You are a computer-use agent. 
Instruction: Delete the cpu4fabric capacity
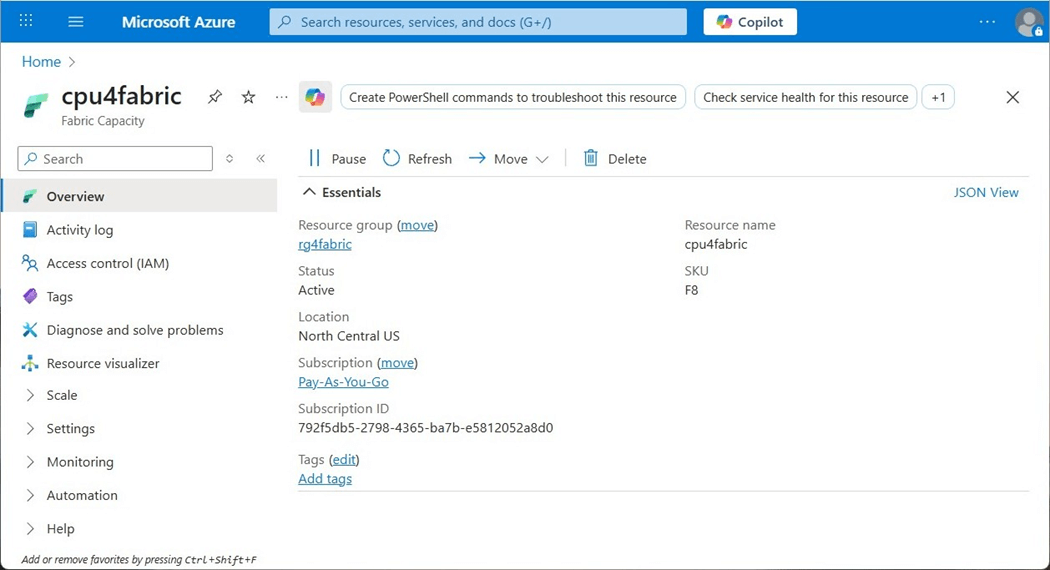[615, 159]
